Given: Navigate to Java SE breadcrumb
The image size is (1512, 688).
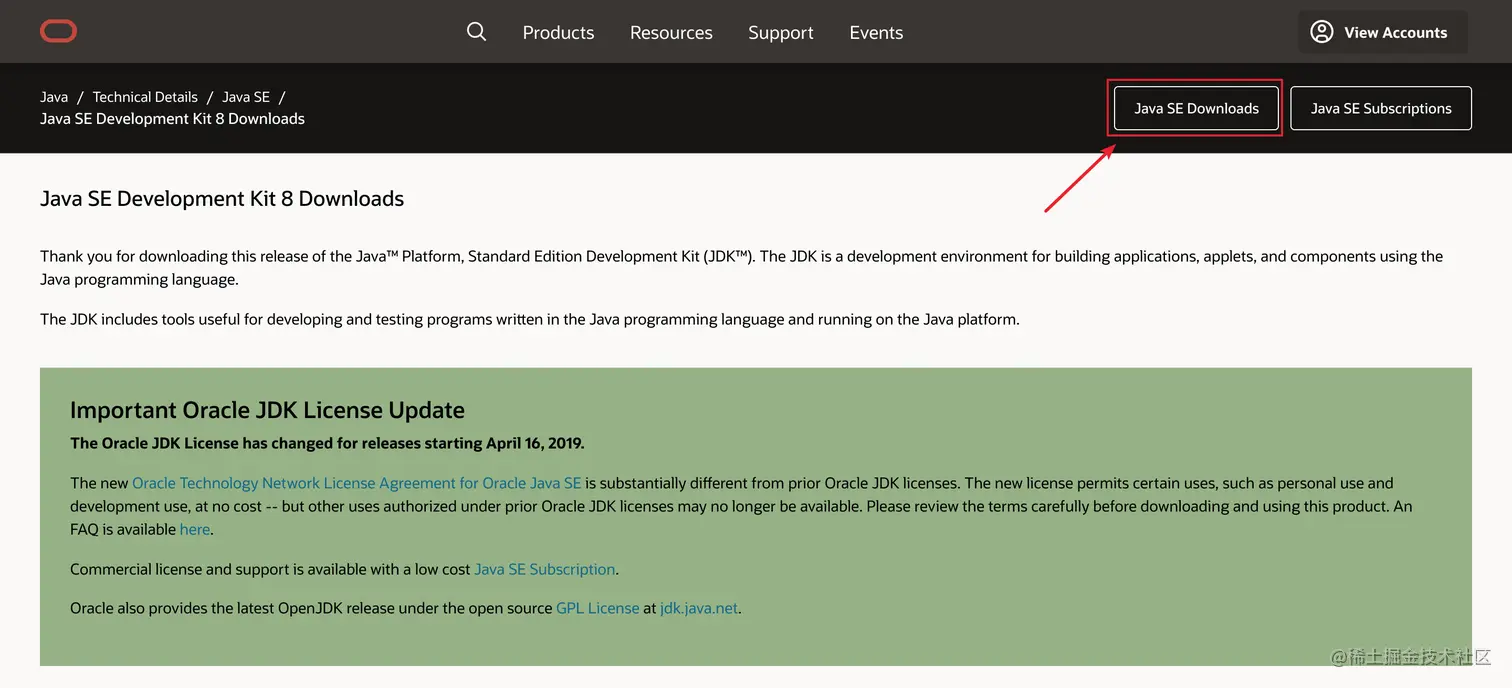Looking at the screenshot, I should click(x=246, y=97).
